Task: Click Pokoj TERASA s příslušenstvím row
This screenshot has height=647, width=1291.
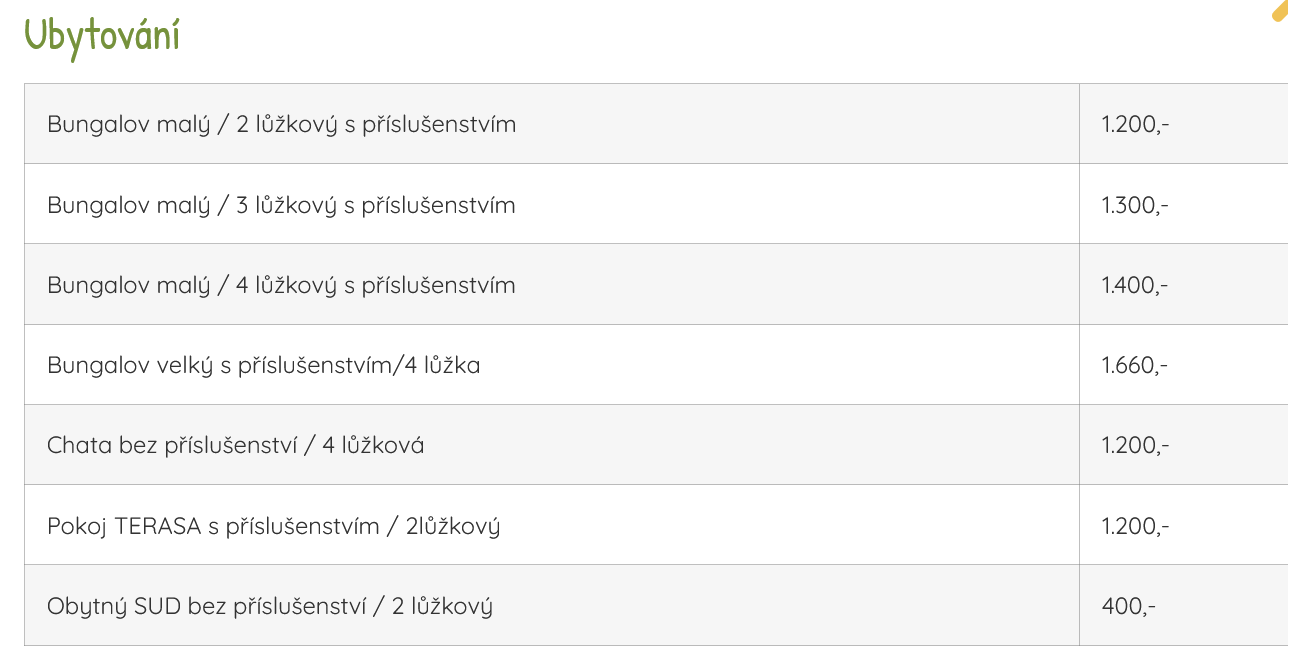Action: (x=656, y=525)
